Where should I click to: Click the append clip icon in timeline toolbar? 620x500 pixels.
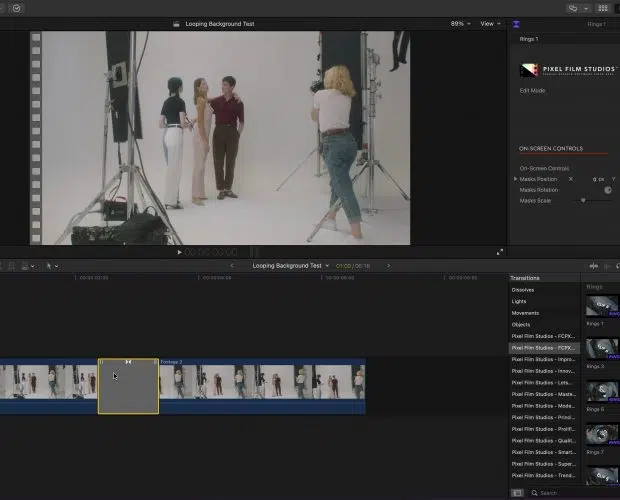[12, 266]
